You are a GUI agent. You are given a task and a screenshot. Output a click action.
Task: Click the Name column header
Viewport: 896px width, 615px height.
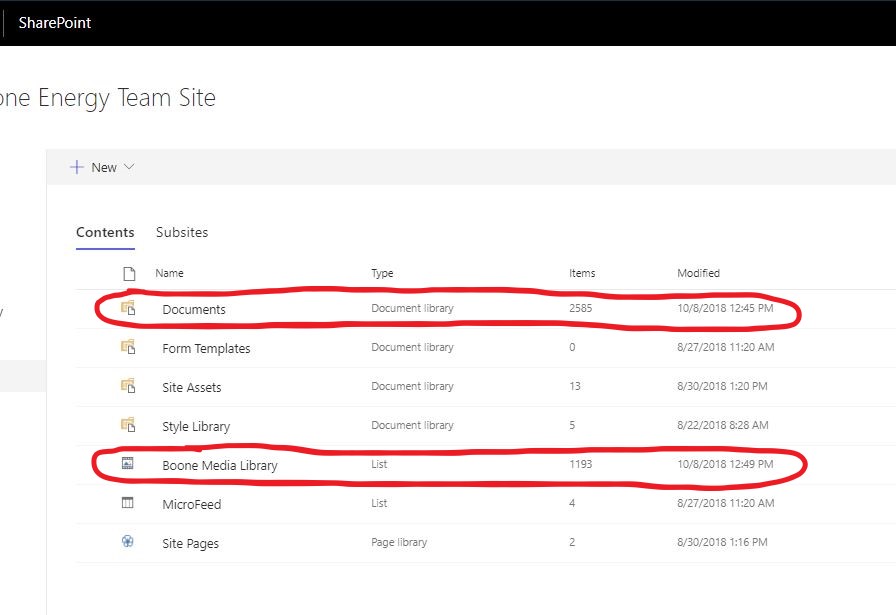click(x=169, y=273)
